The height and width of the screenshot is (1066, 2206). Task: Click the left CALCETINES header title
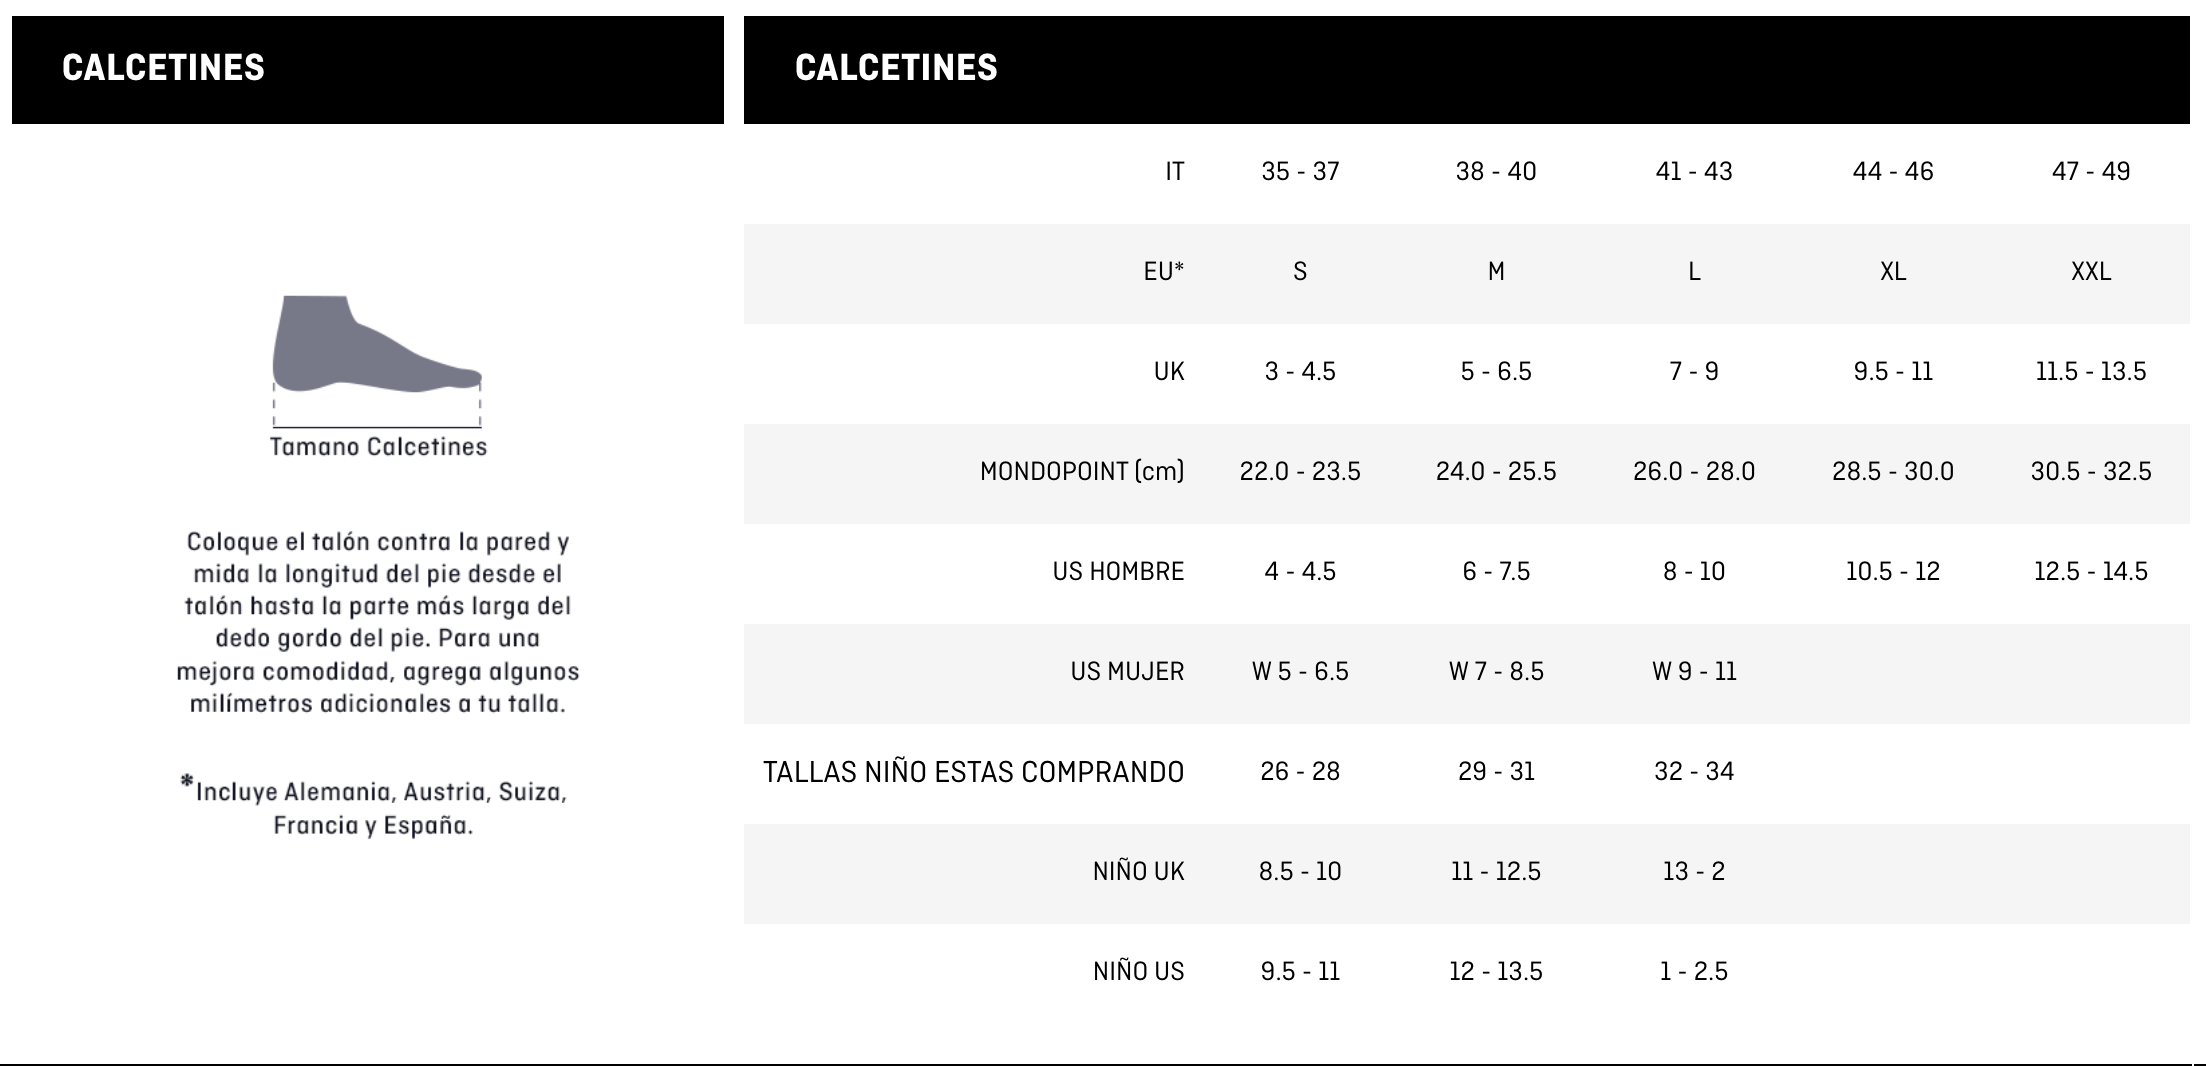pos(163,68)
